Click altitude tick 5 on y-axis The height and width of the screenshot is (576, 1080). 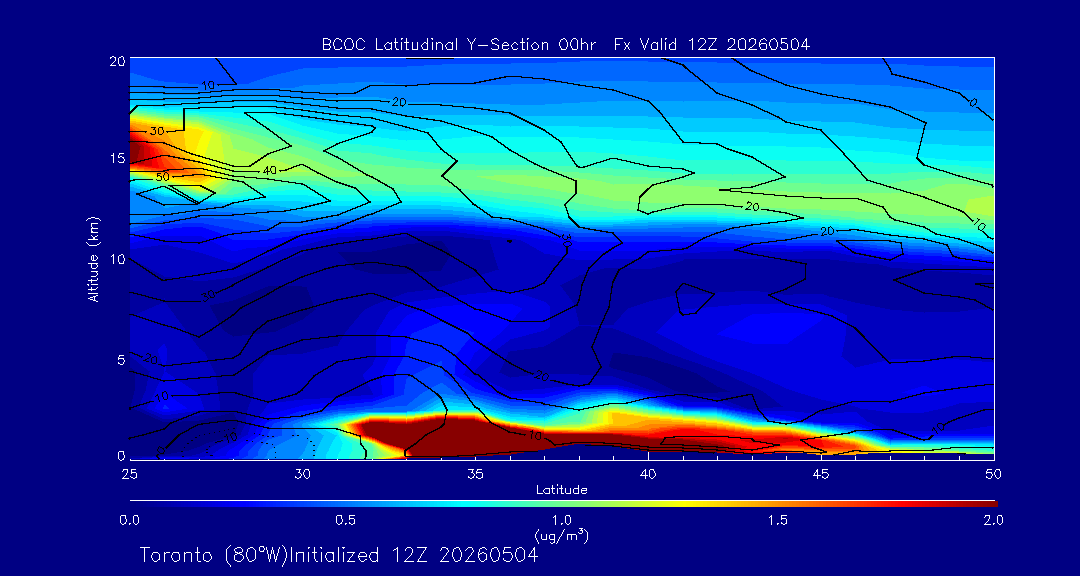(x=121, y=359)
